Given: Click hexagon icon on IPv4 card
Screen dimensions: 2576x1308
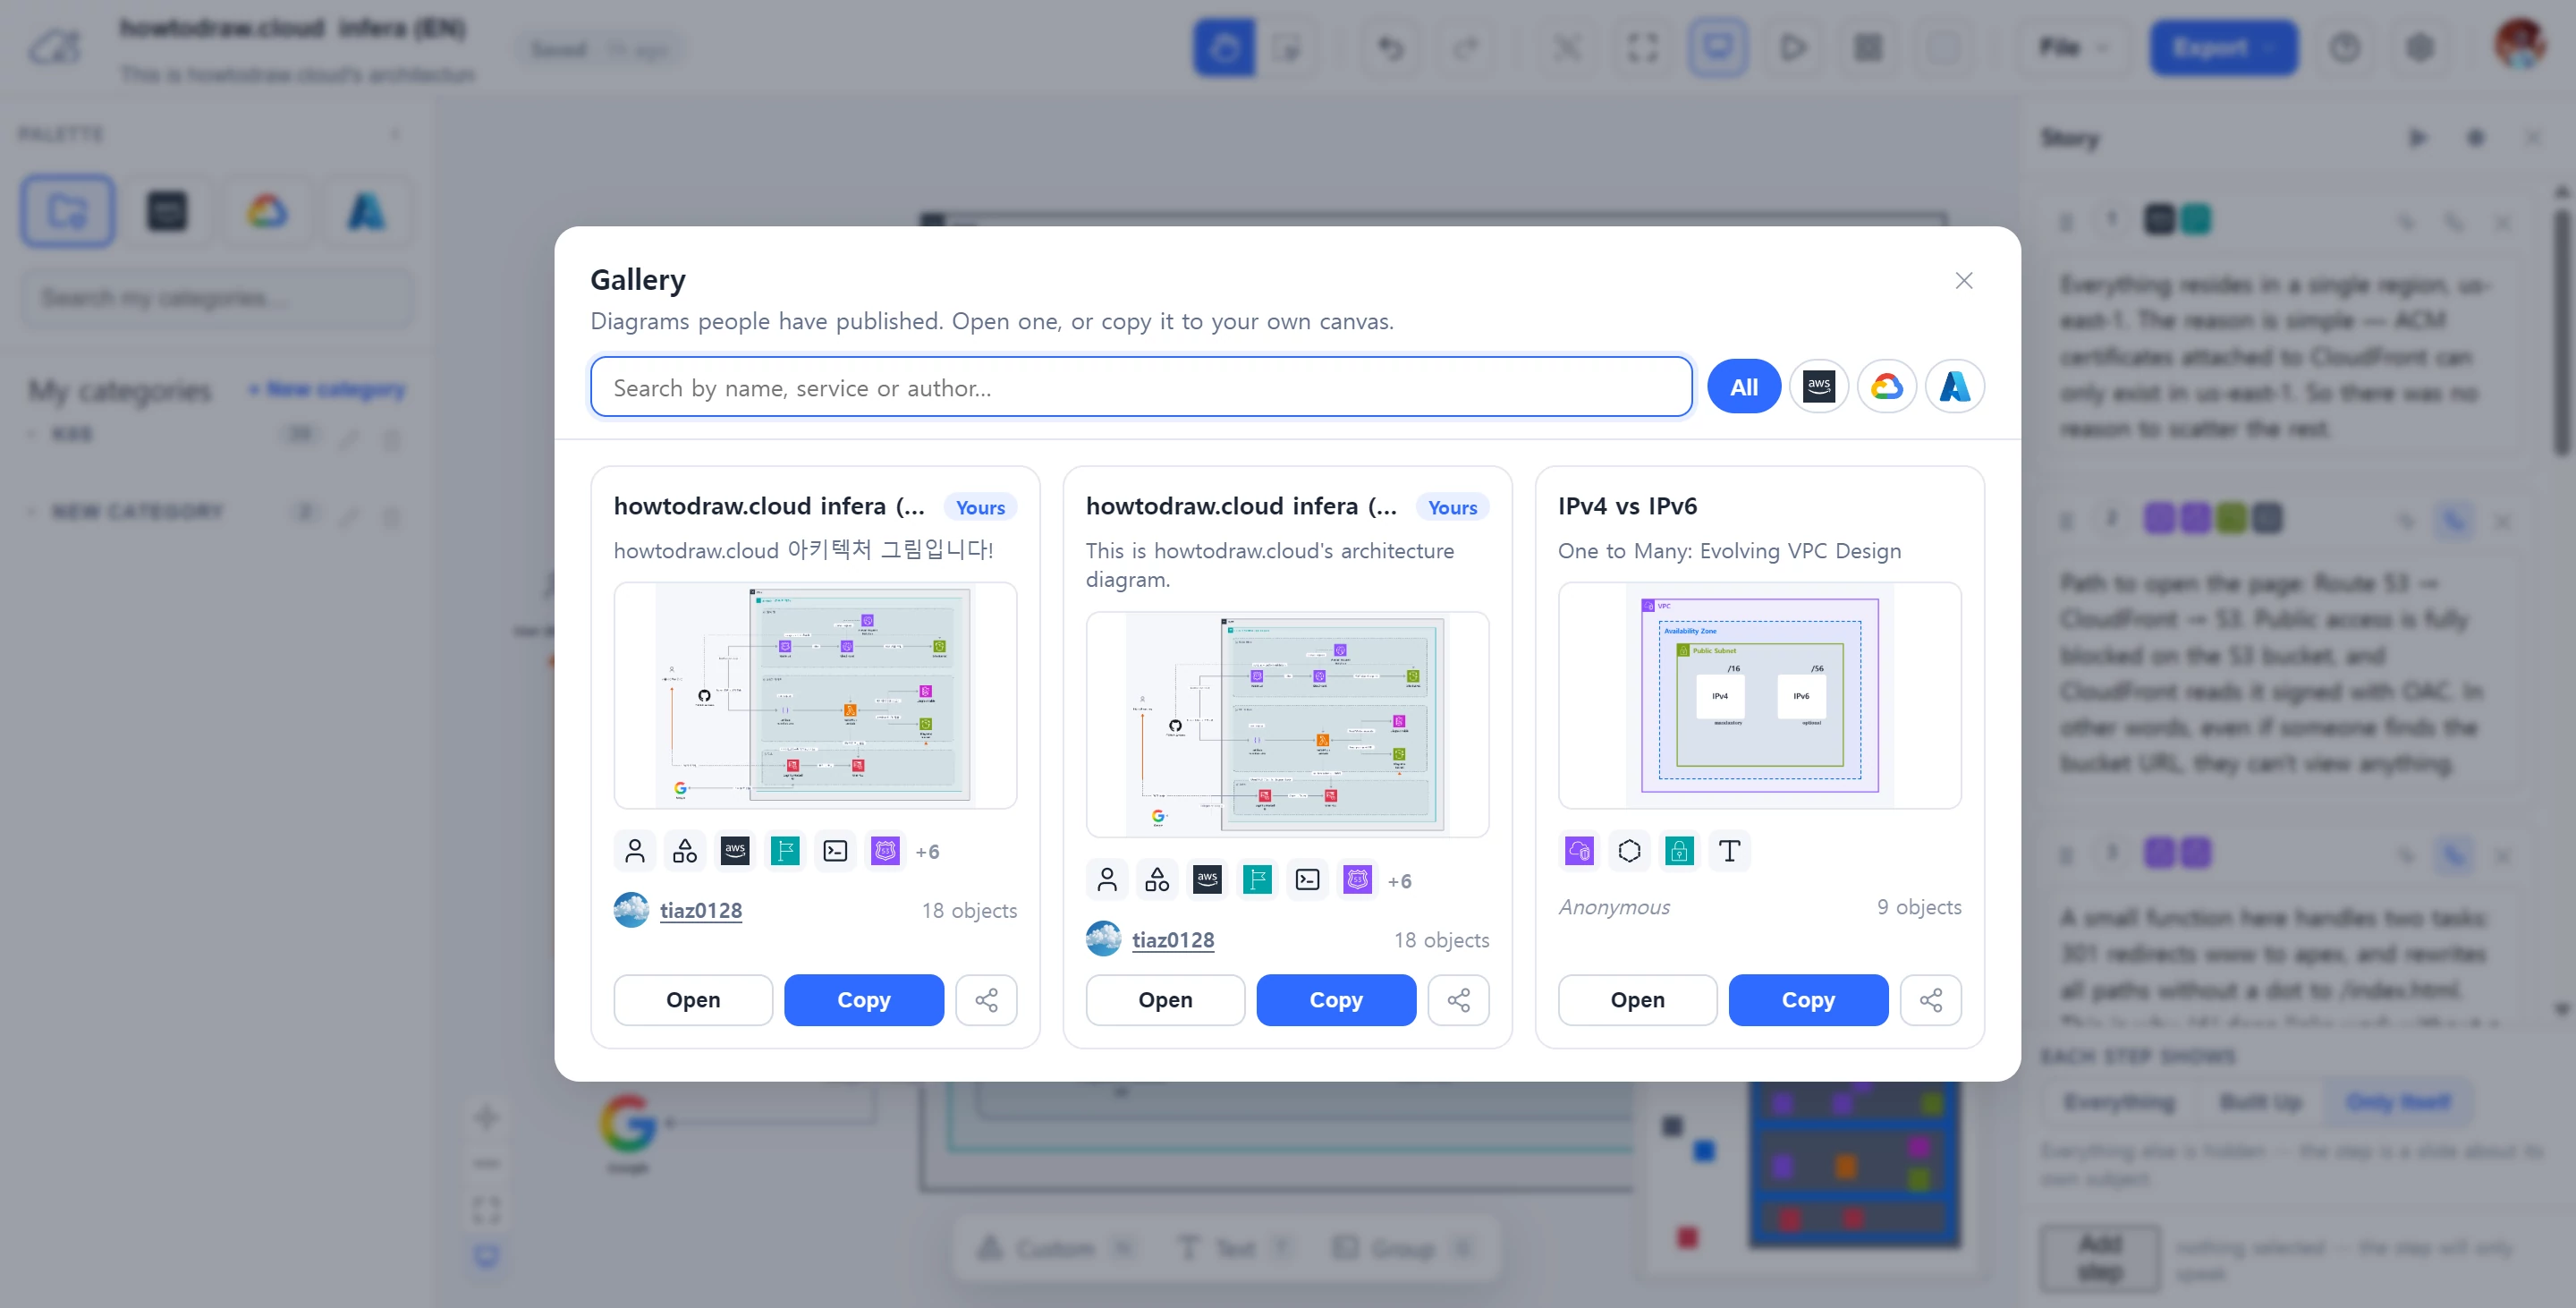Looking at the screenshot, I should [x=1628, y=851].
